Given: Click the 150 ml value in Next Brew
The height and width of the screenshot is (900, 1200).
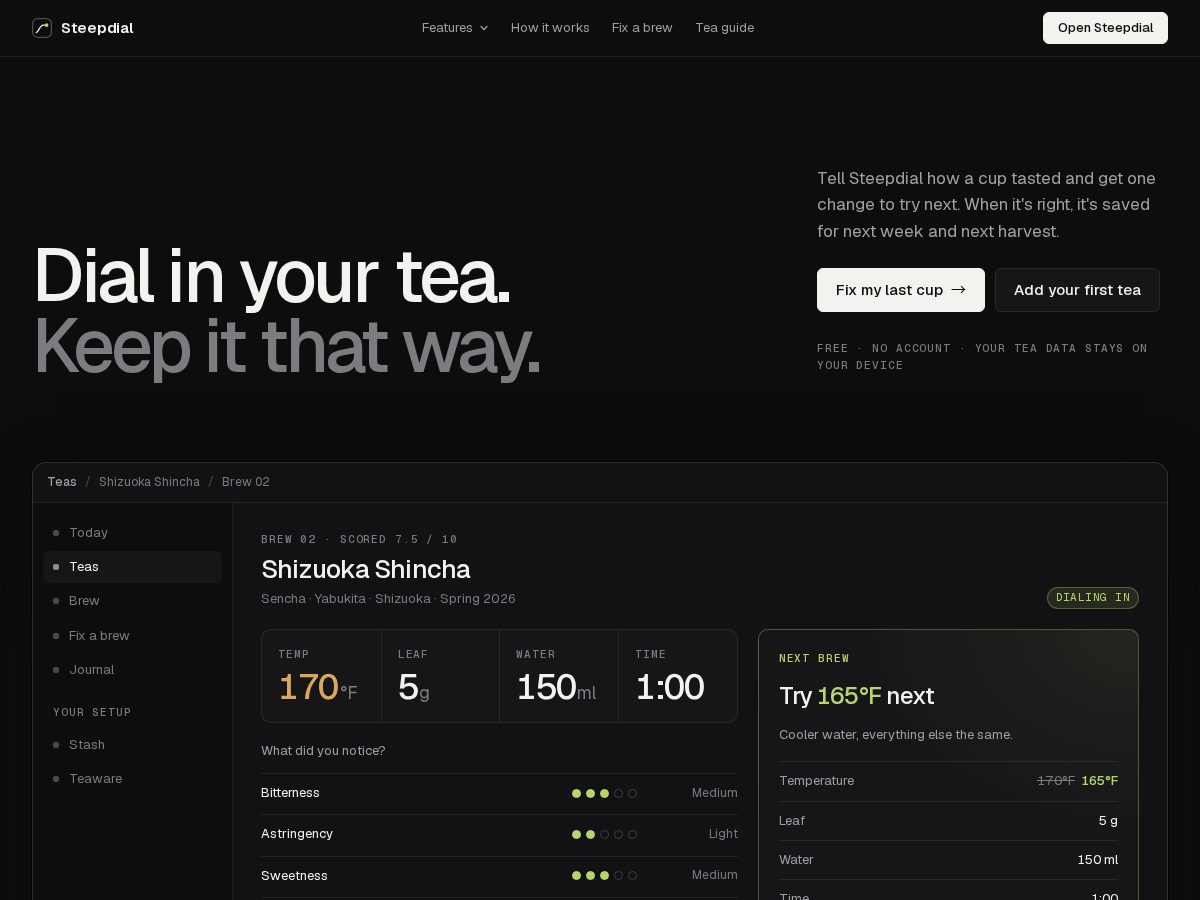Looking at the screenshot, I should point(1098,860).
